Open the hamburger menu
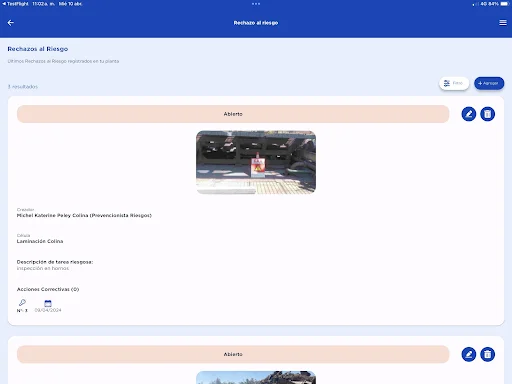 (503, 23)
